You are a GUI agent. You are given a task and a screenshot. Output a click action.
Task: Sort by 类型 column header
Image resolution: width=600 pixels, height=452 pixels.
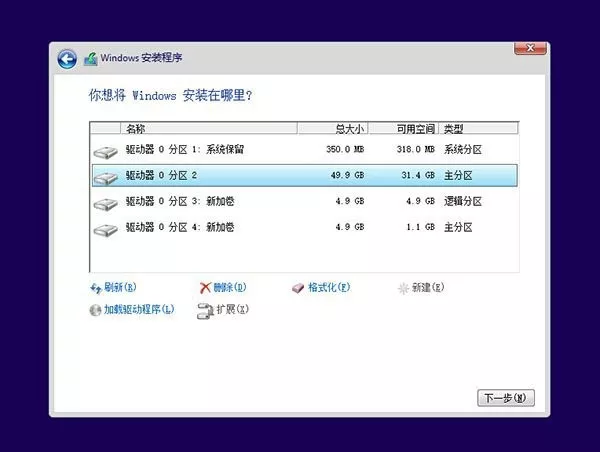[478, 129]
